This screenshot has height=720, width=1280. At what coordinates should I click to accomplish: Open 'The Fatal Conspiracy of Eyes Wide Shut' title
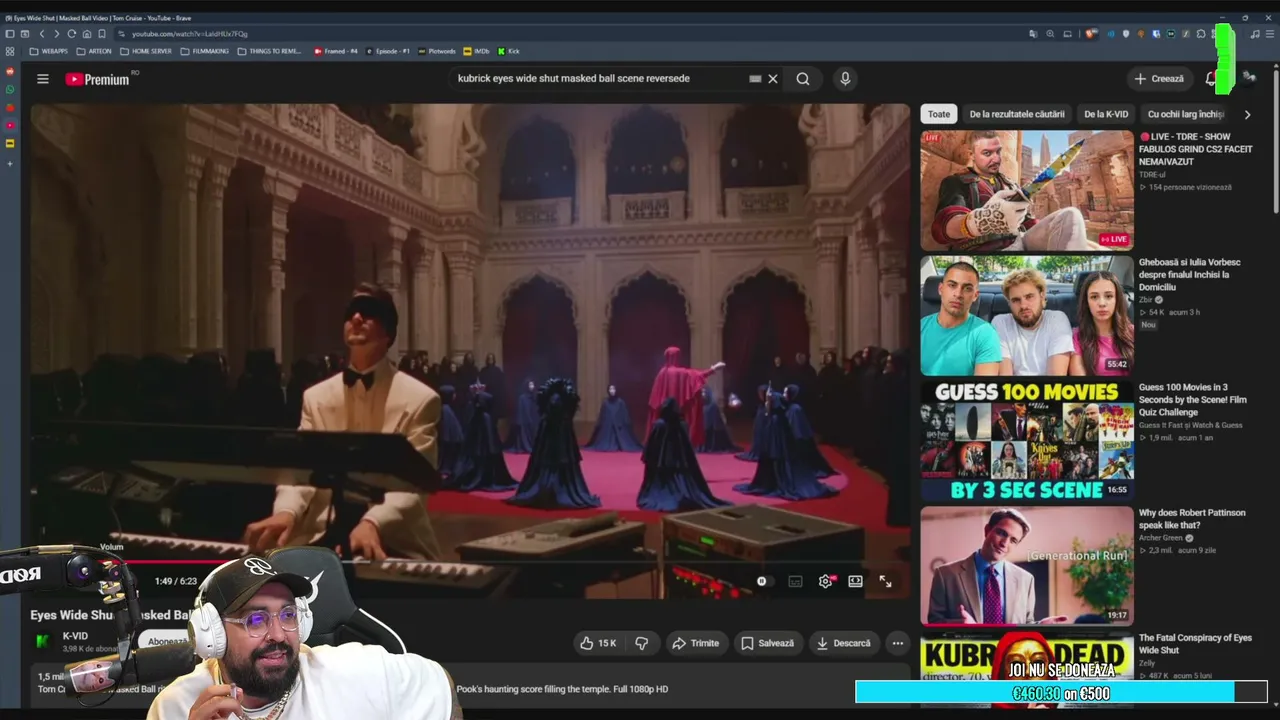click(1195, 644)
